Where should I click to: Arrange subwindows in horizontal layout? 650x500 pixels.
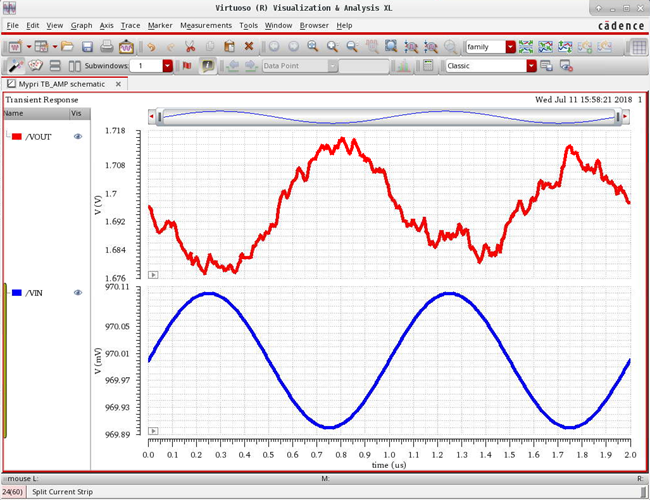pyautogui.click(x=55, y=66)
